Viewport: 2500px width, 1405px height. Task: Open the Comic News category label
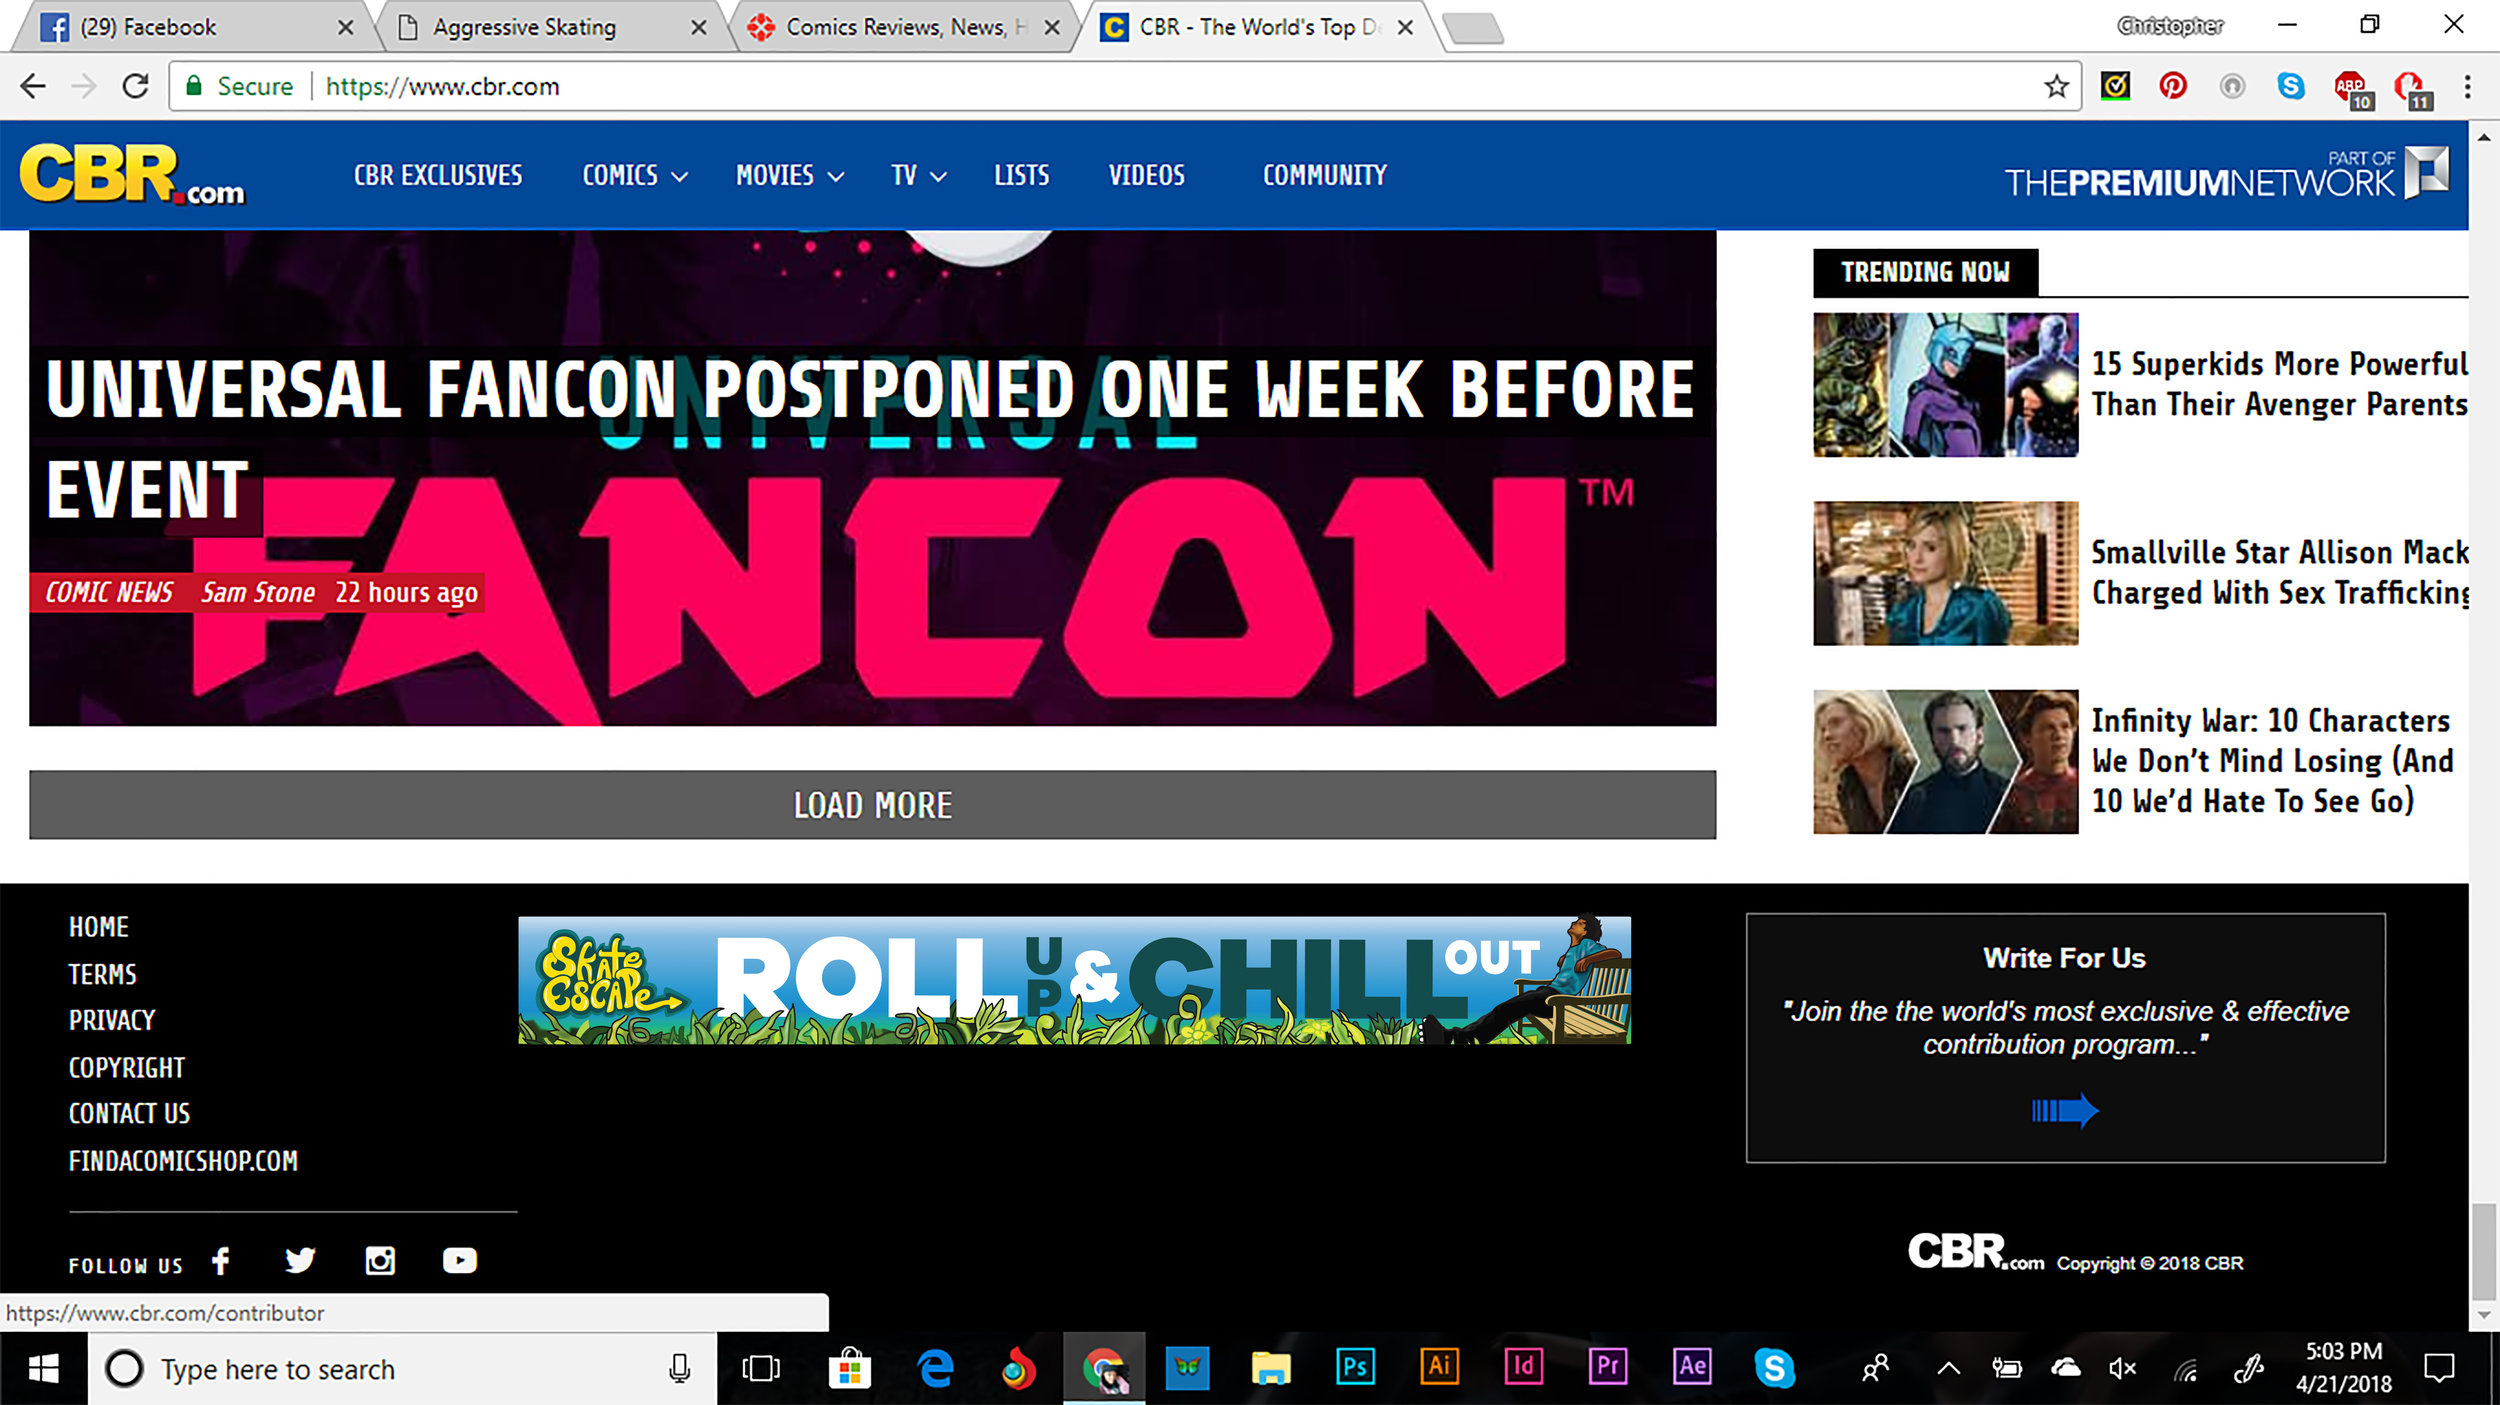click(109, 592)
